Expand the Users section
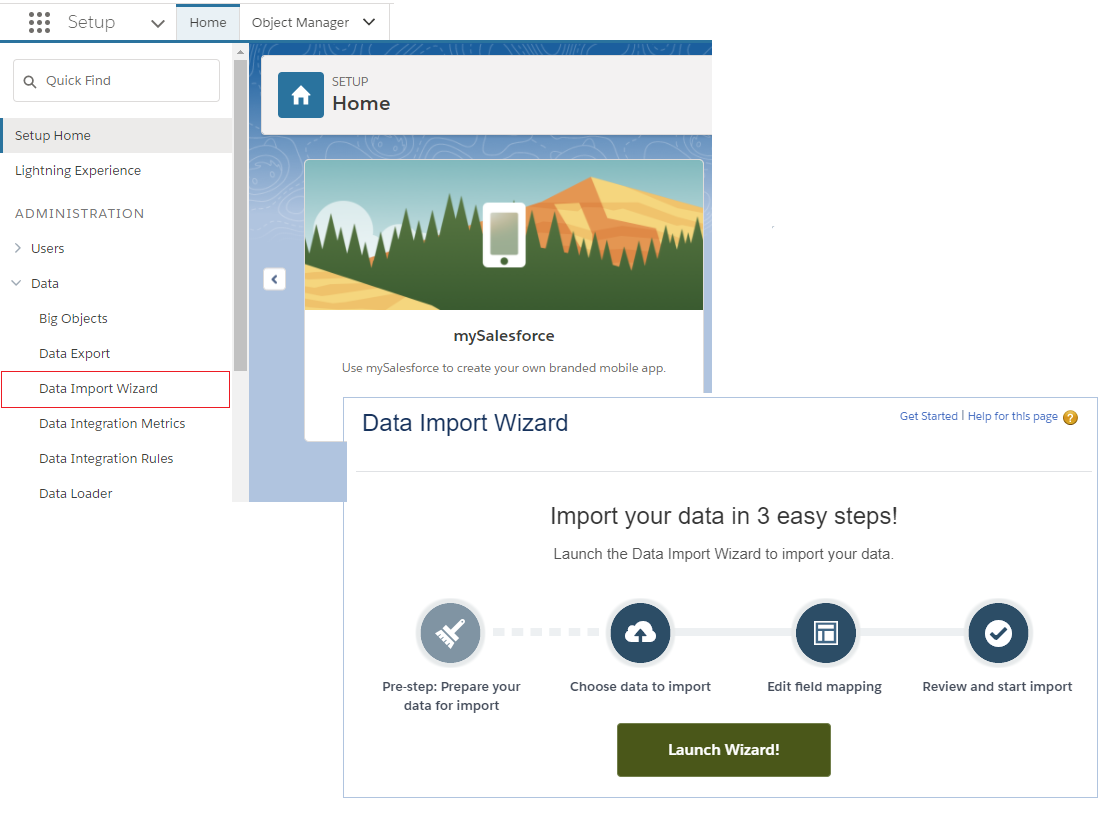 tap(18, 248)
